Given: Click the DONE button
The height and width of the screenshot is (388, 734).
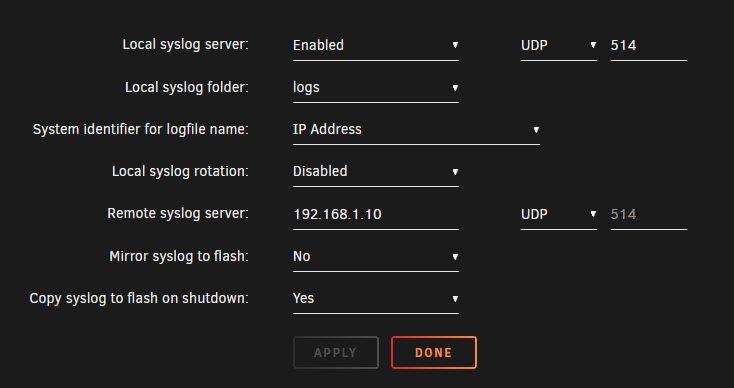Looking at the screenshot, I should (x=434, y=352).
